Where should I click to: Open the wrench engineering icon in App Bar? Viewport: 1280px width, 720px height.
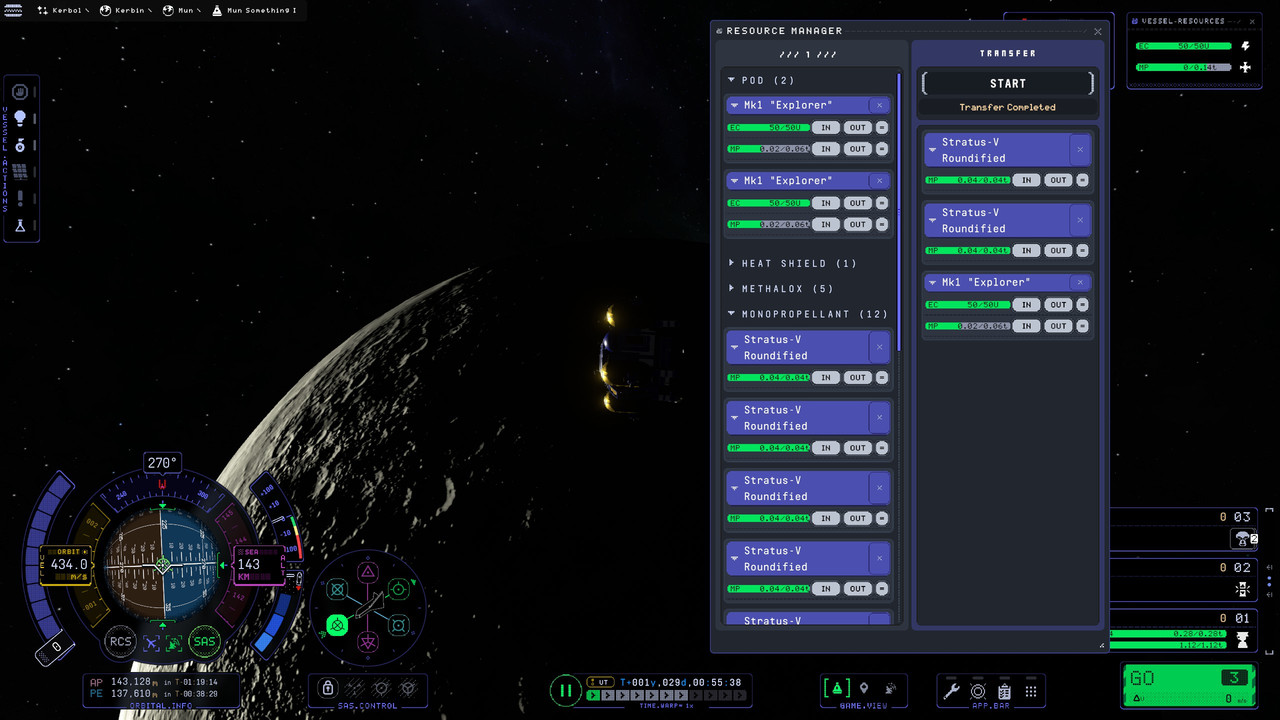click(951, 691)
